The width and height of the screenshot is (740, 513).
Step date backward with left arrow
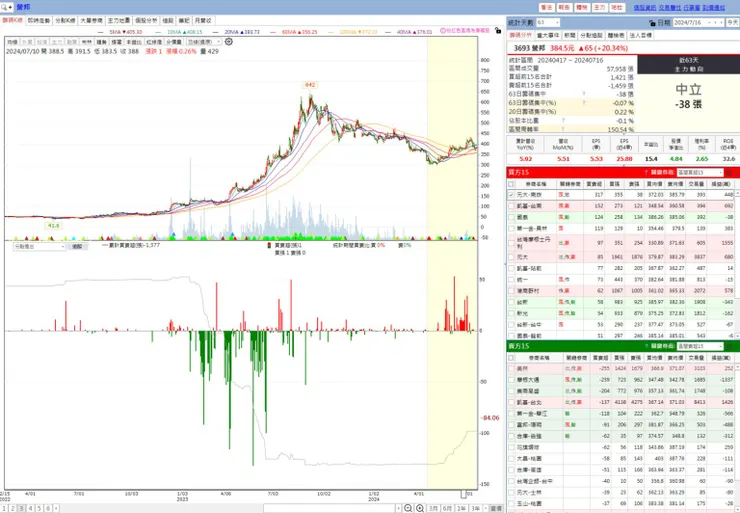pos(716,23)
